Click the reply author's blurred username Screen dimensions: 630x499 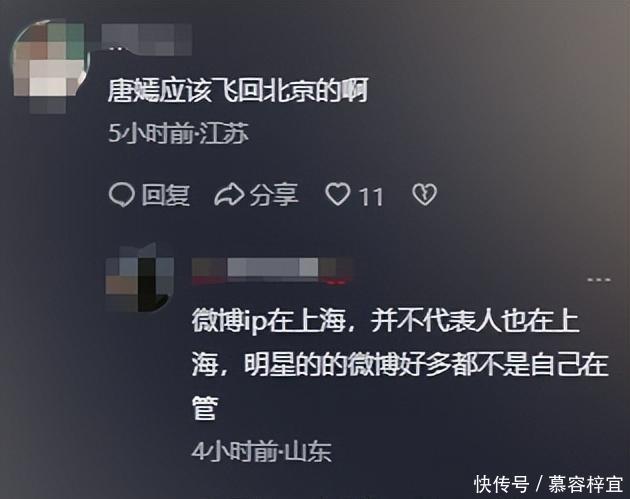[x=272, y=271]
